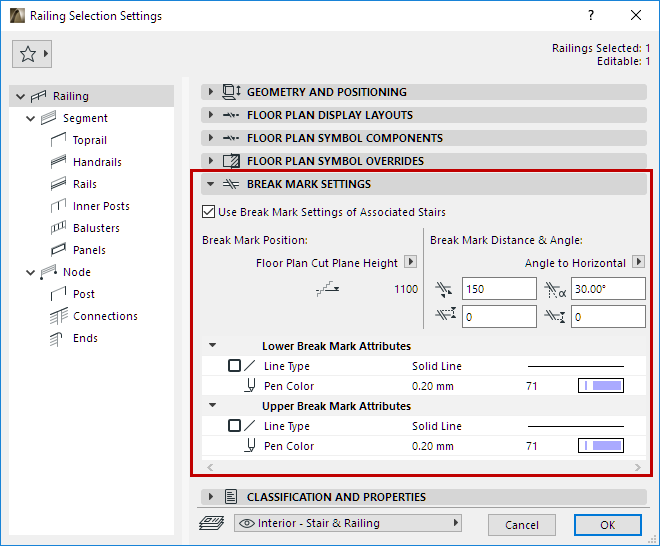Image resolution: width=660 pixels, height=546 pixels.
Task: Click the Cancel button
Action: [x=522, y=525]
